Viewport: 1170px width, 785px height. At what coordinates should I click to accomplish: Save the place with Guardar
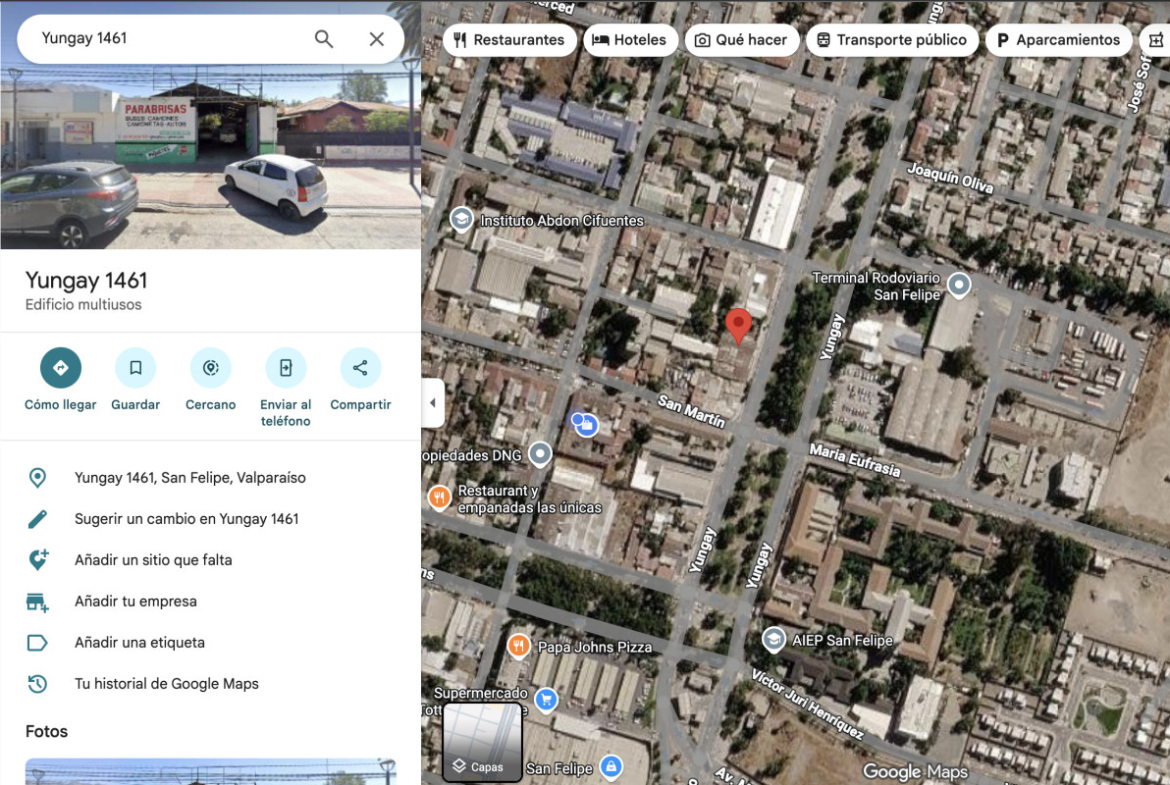point(135,379)
